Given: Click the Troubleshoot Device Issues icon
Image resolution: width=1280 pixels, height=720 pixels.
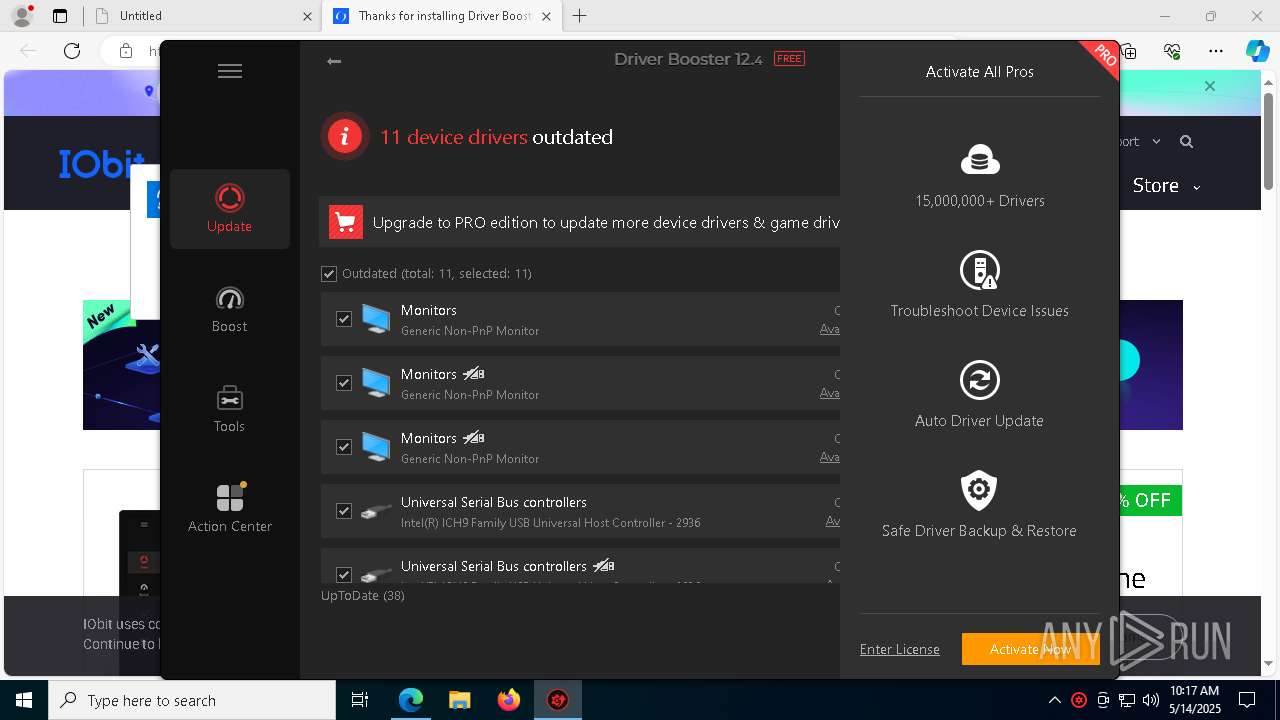Looking at the screenshot, I should click(980, 270).
